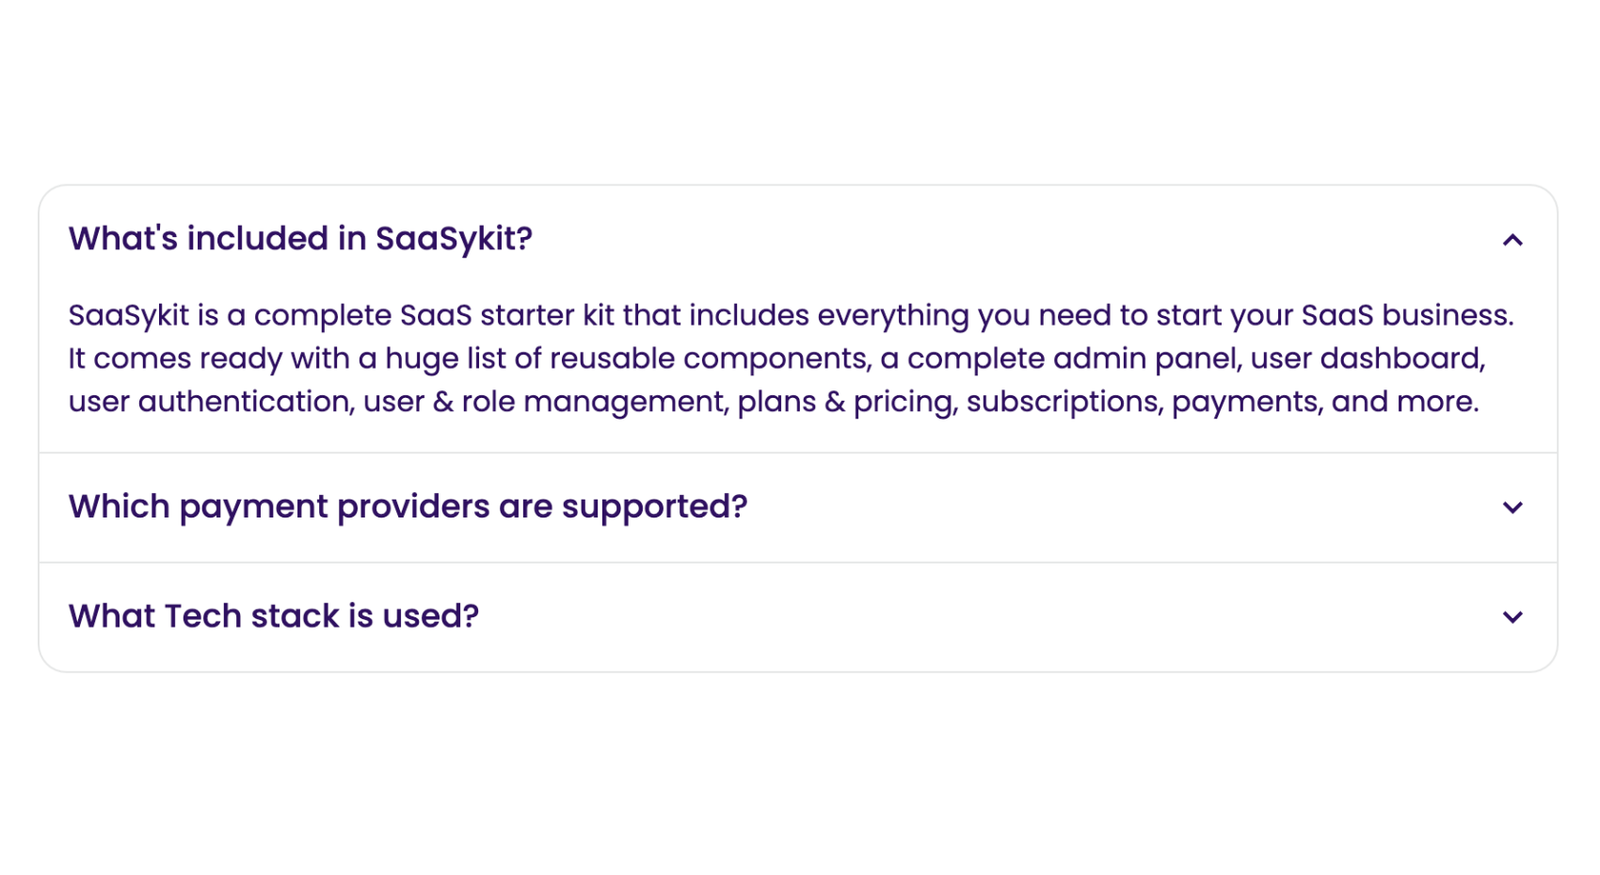Viewport: 1600px width, 875px height.
Task: Click down chevron beside payment providers question
Action: point(1512,508)
